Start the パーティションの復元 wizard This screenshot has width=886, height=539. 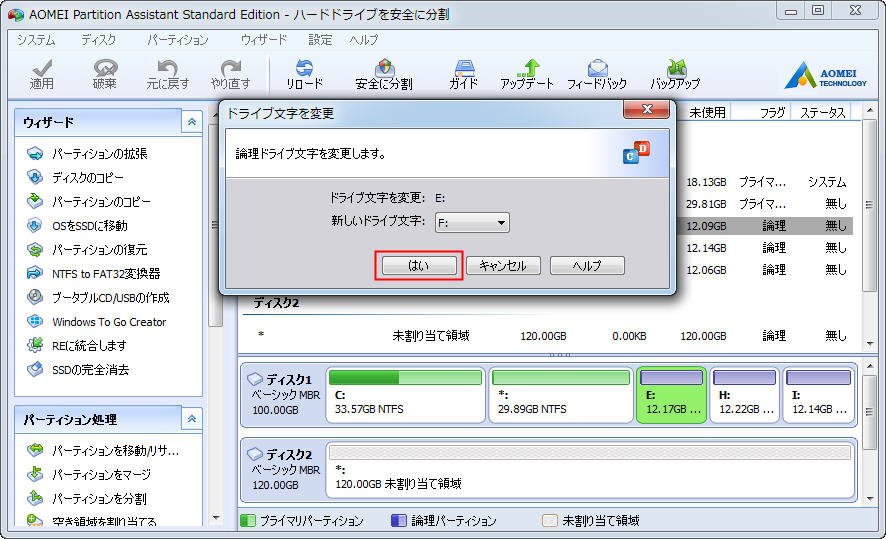tap(87, 250)
